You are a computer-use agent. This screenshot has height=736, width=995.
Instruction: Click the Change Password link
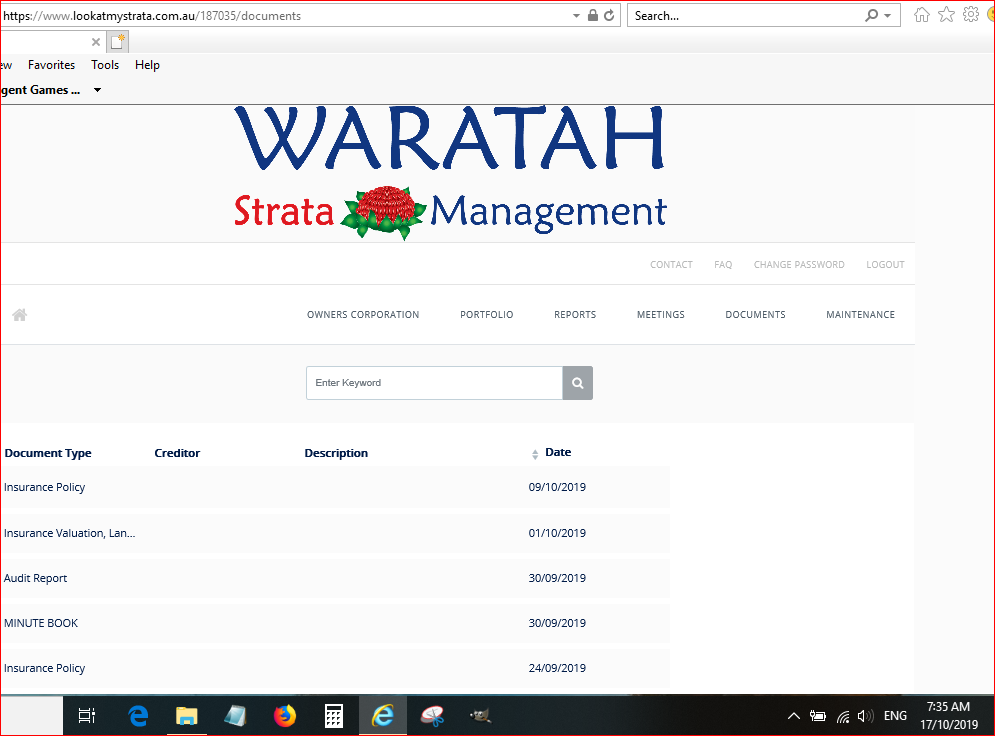799,265
